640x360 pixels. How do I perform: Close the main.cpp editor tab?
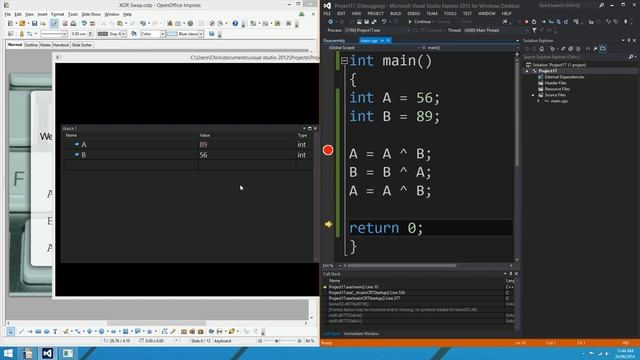388,40
